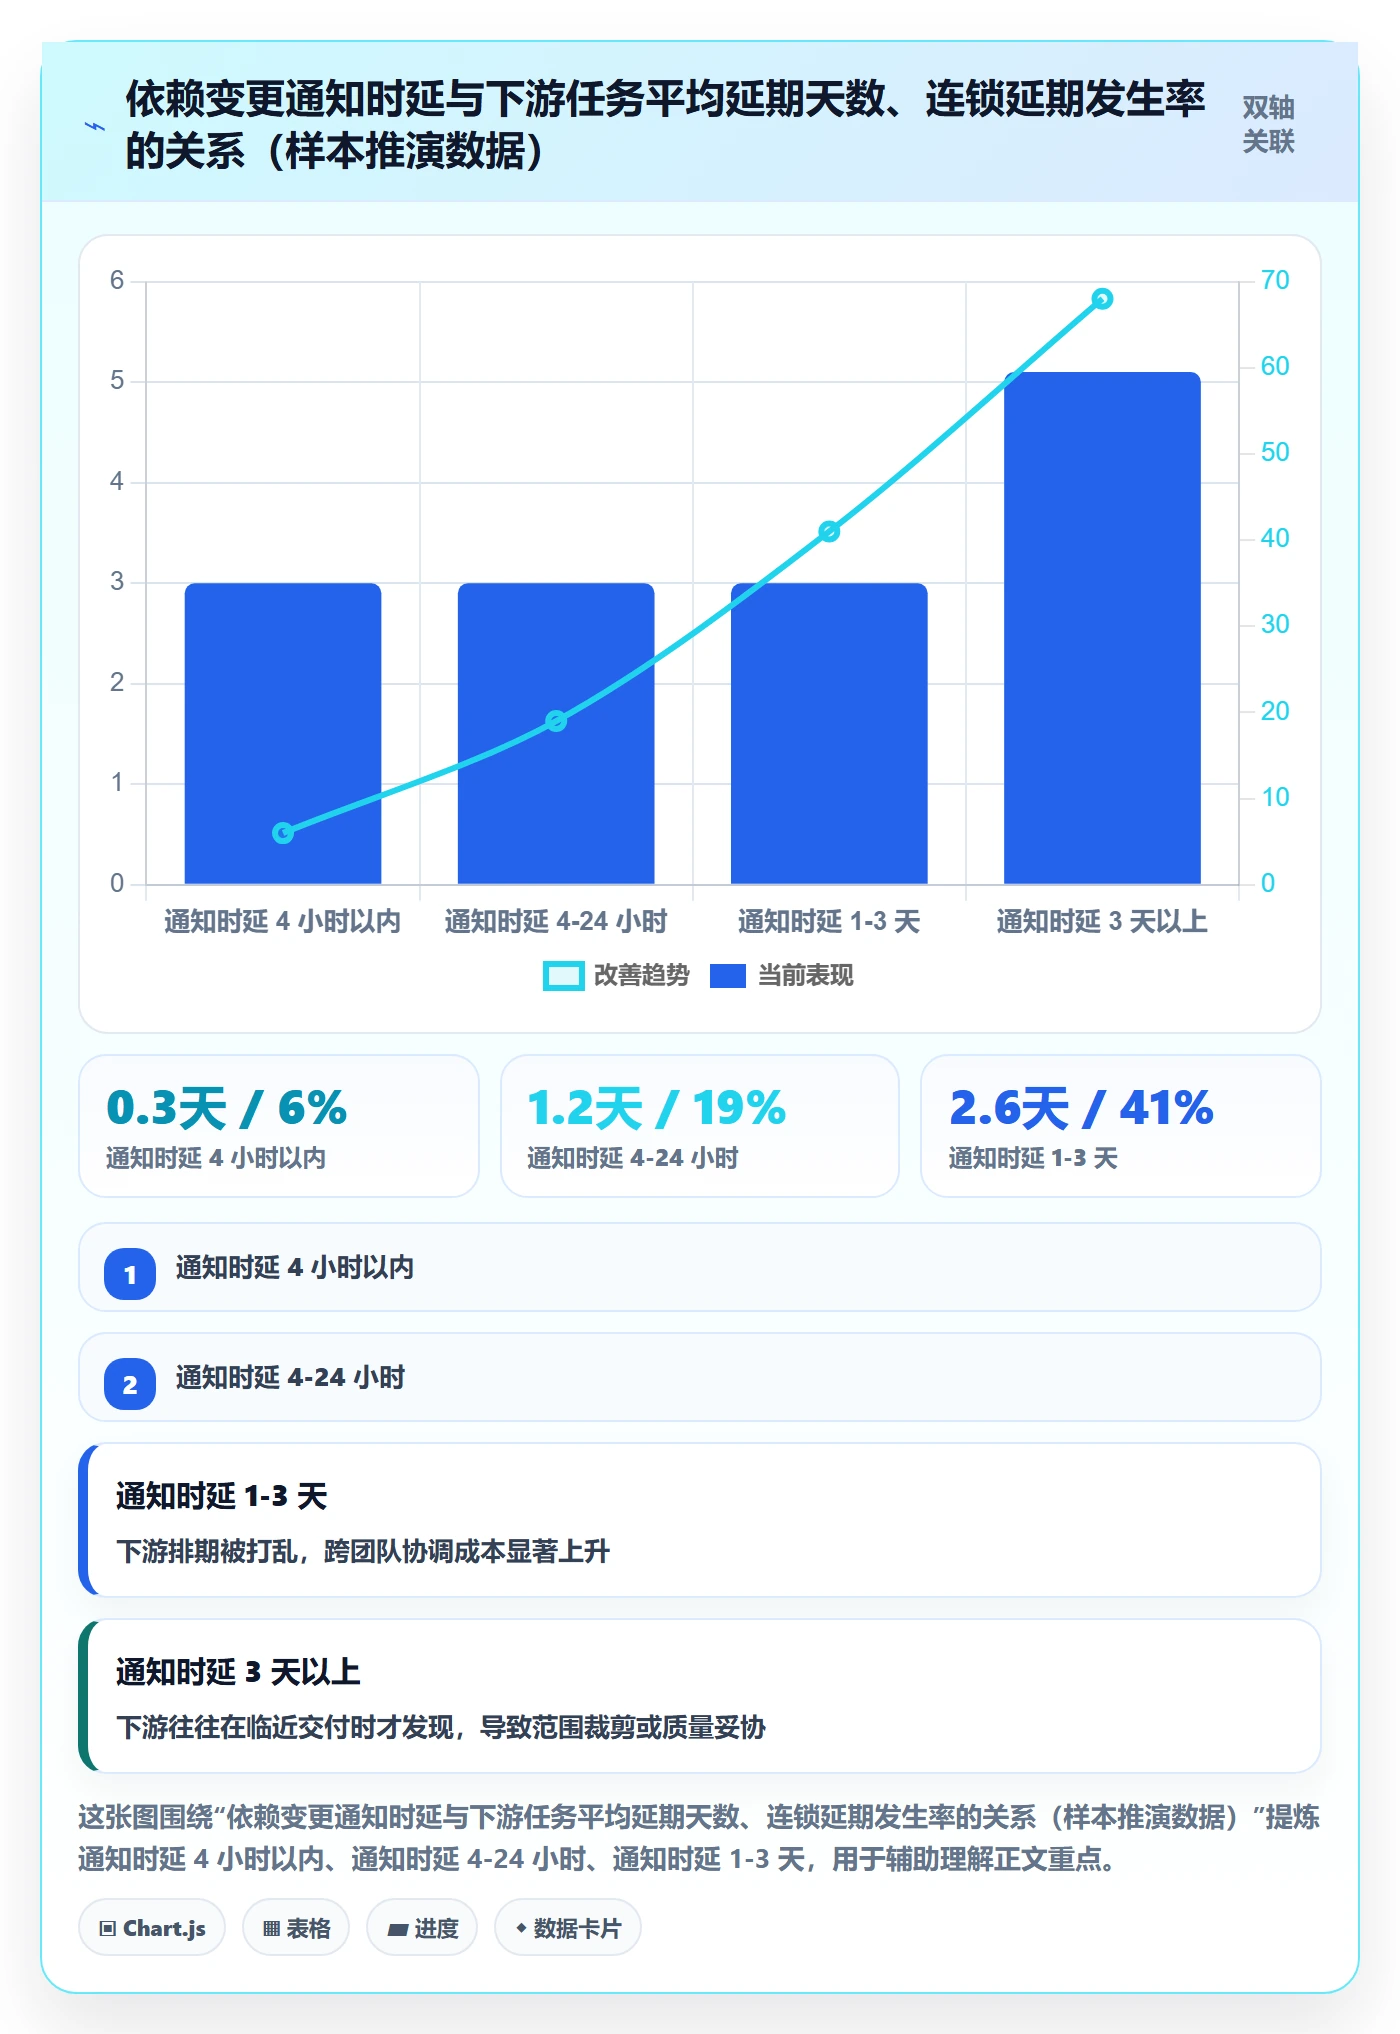This screenshot has height=2034, width=1400.
Task: Toggle the 当前表现 series via its legend label
Action: coord(806,976)
